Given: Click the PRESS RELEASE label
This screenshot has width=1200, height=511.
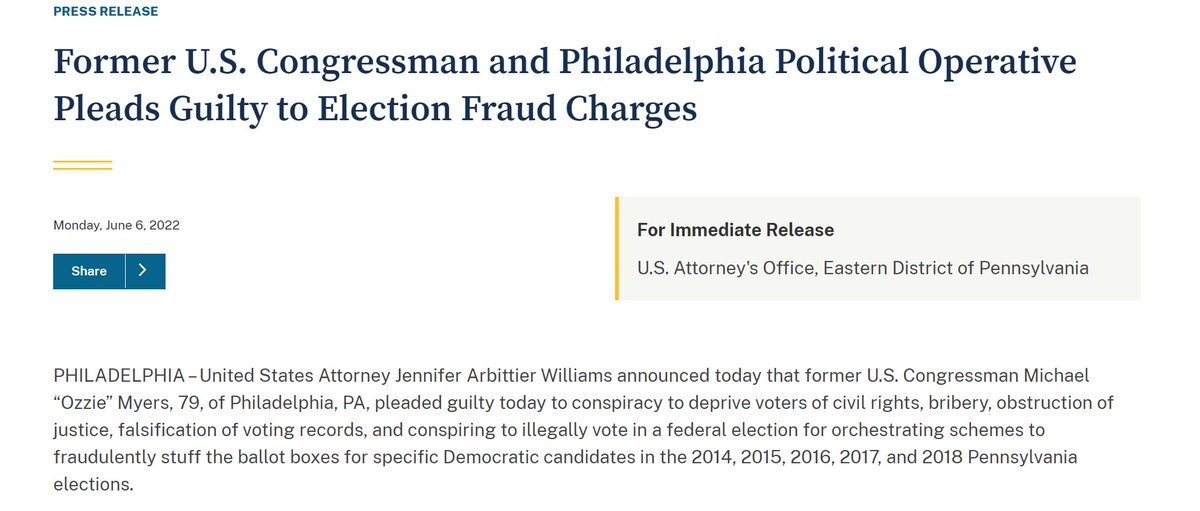Looking at the screenshot, I should pyautogui.click(x=105, y=12).
